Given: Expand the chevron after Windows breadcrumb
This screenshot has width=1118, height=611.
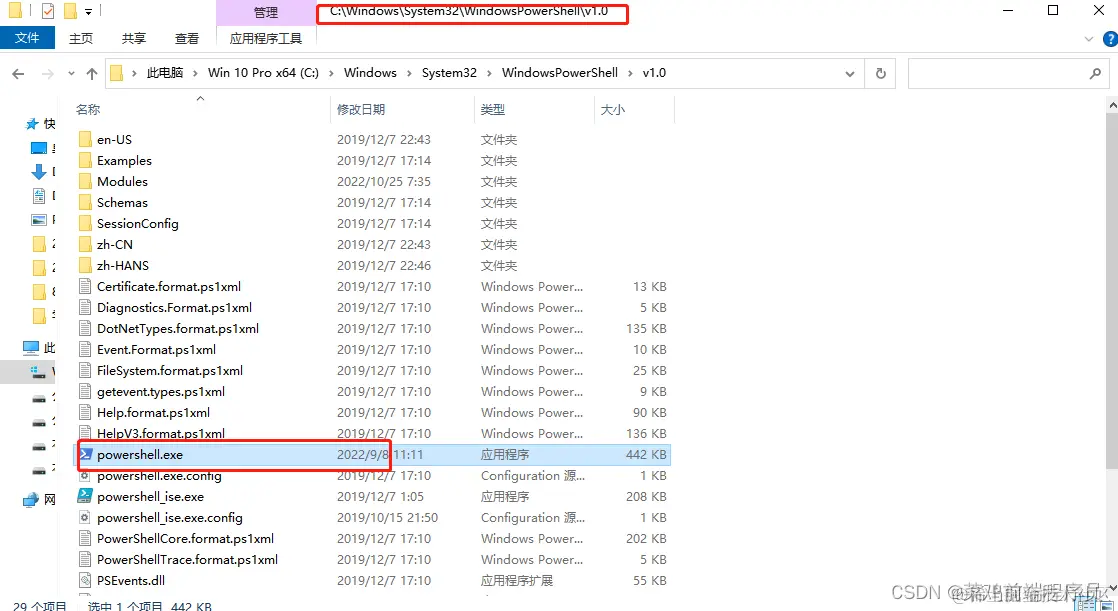Looking at the screenshot, I should tap(409, 73).
